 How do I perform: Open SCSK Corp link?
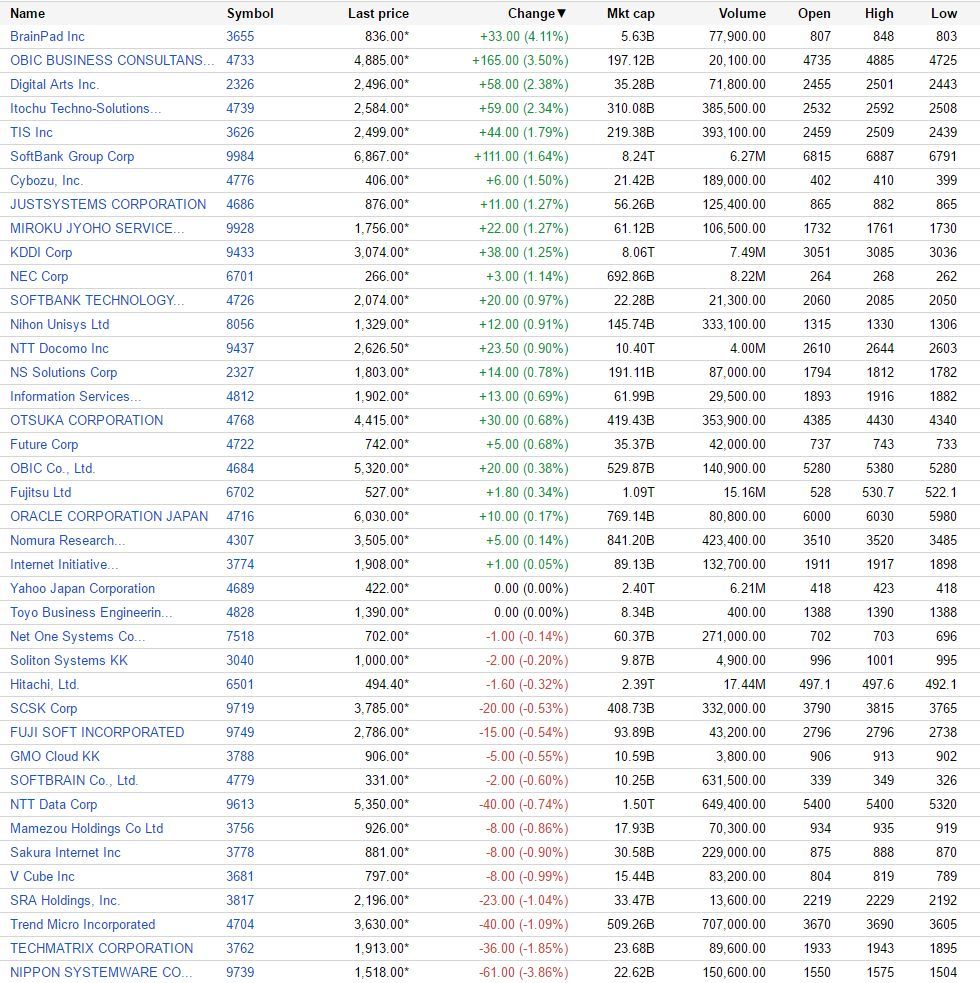43,708
